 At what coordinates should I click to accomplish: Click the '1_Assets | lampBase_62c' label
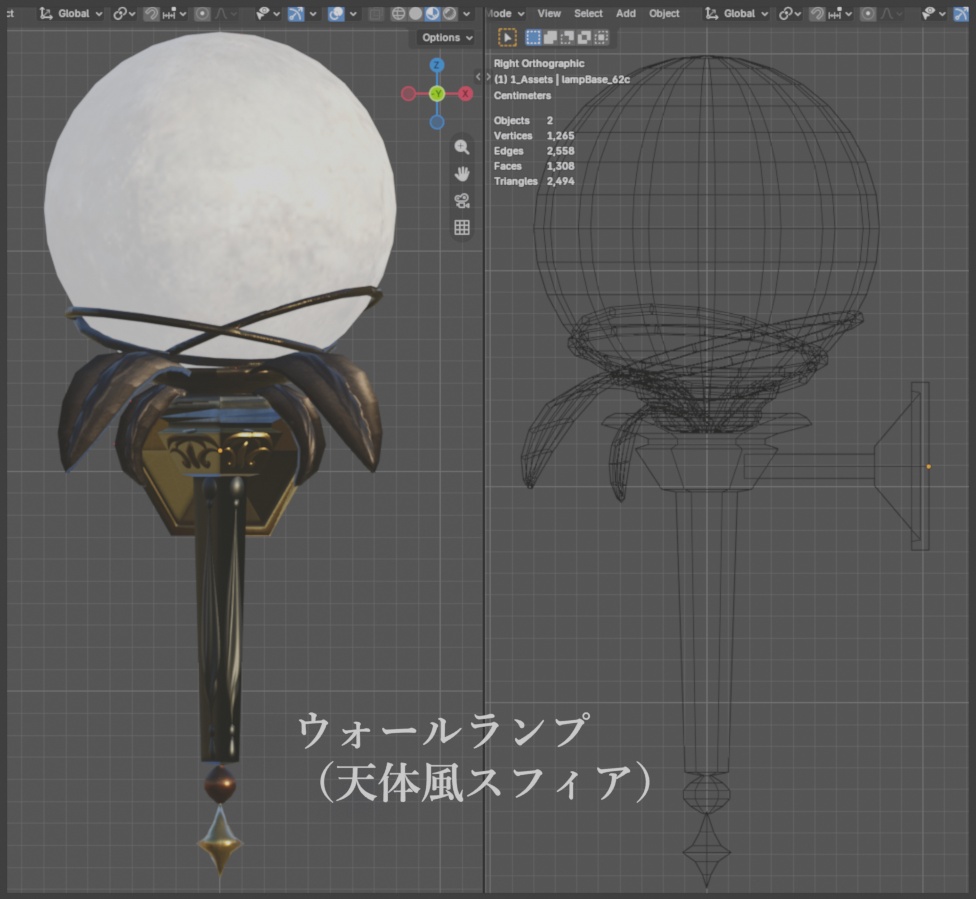pyautogui.click(x=570, y=80)
